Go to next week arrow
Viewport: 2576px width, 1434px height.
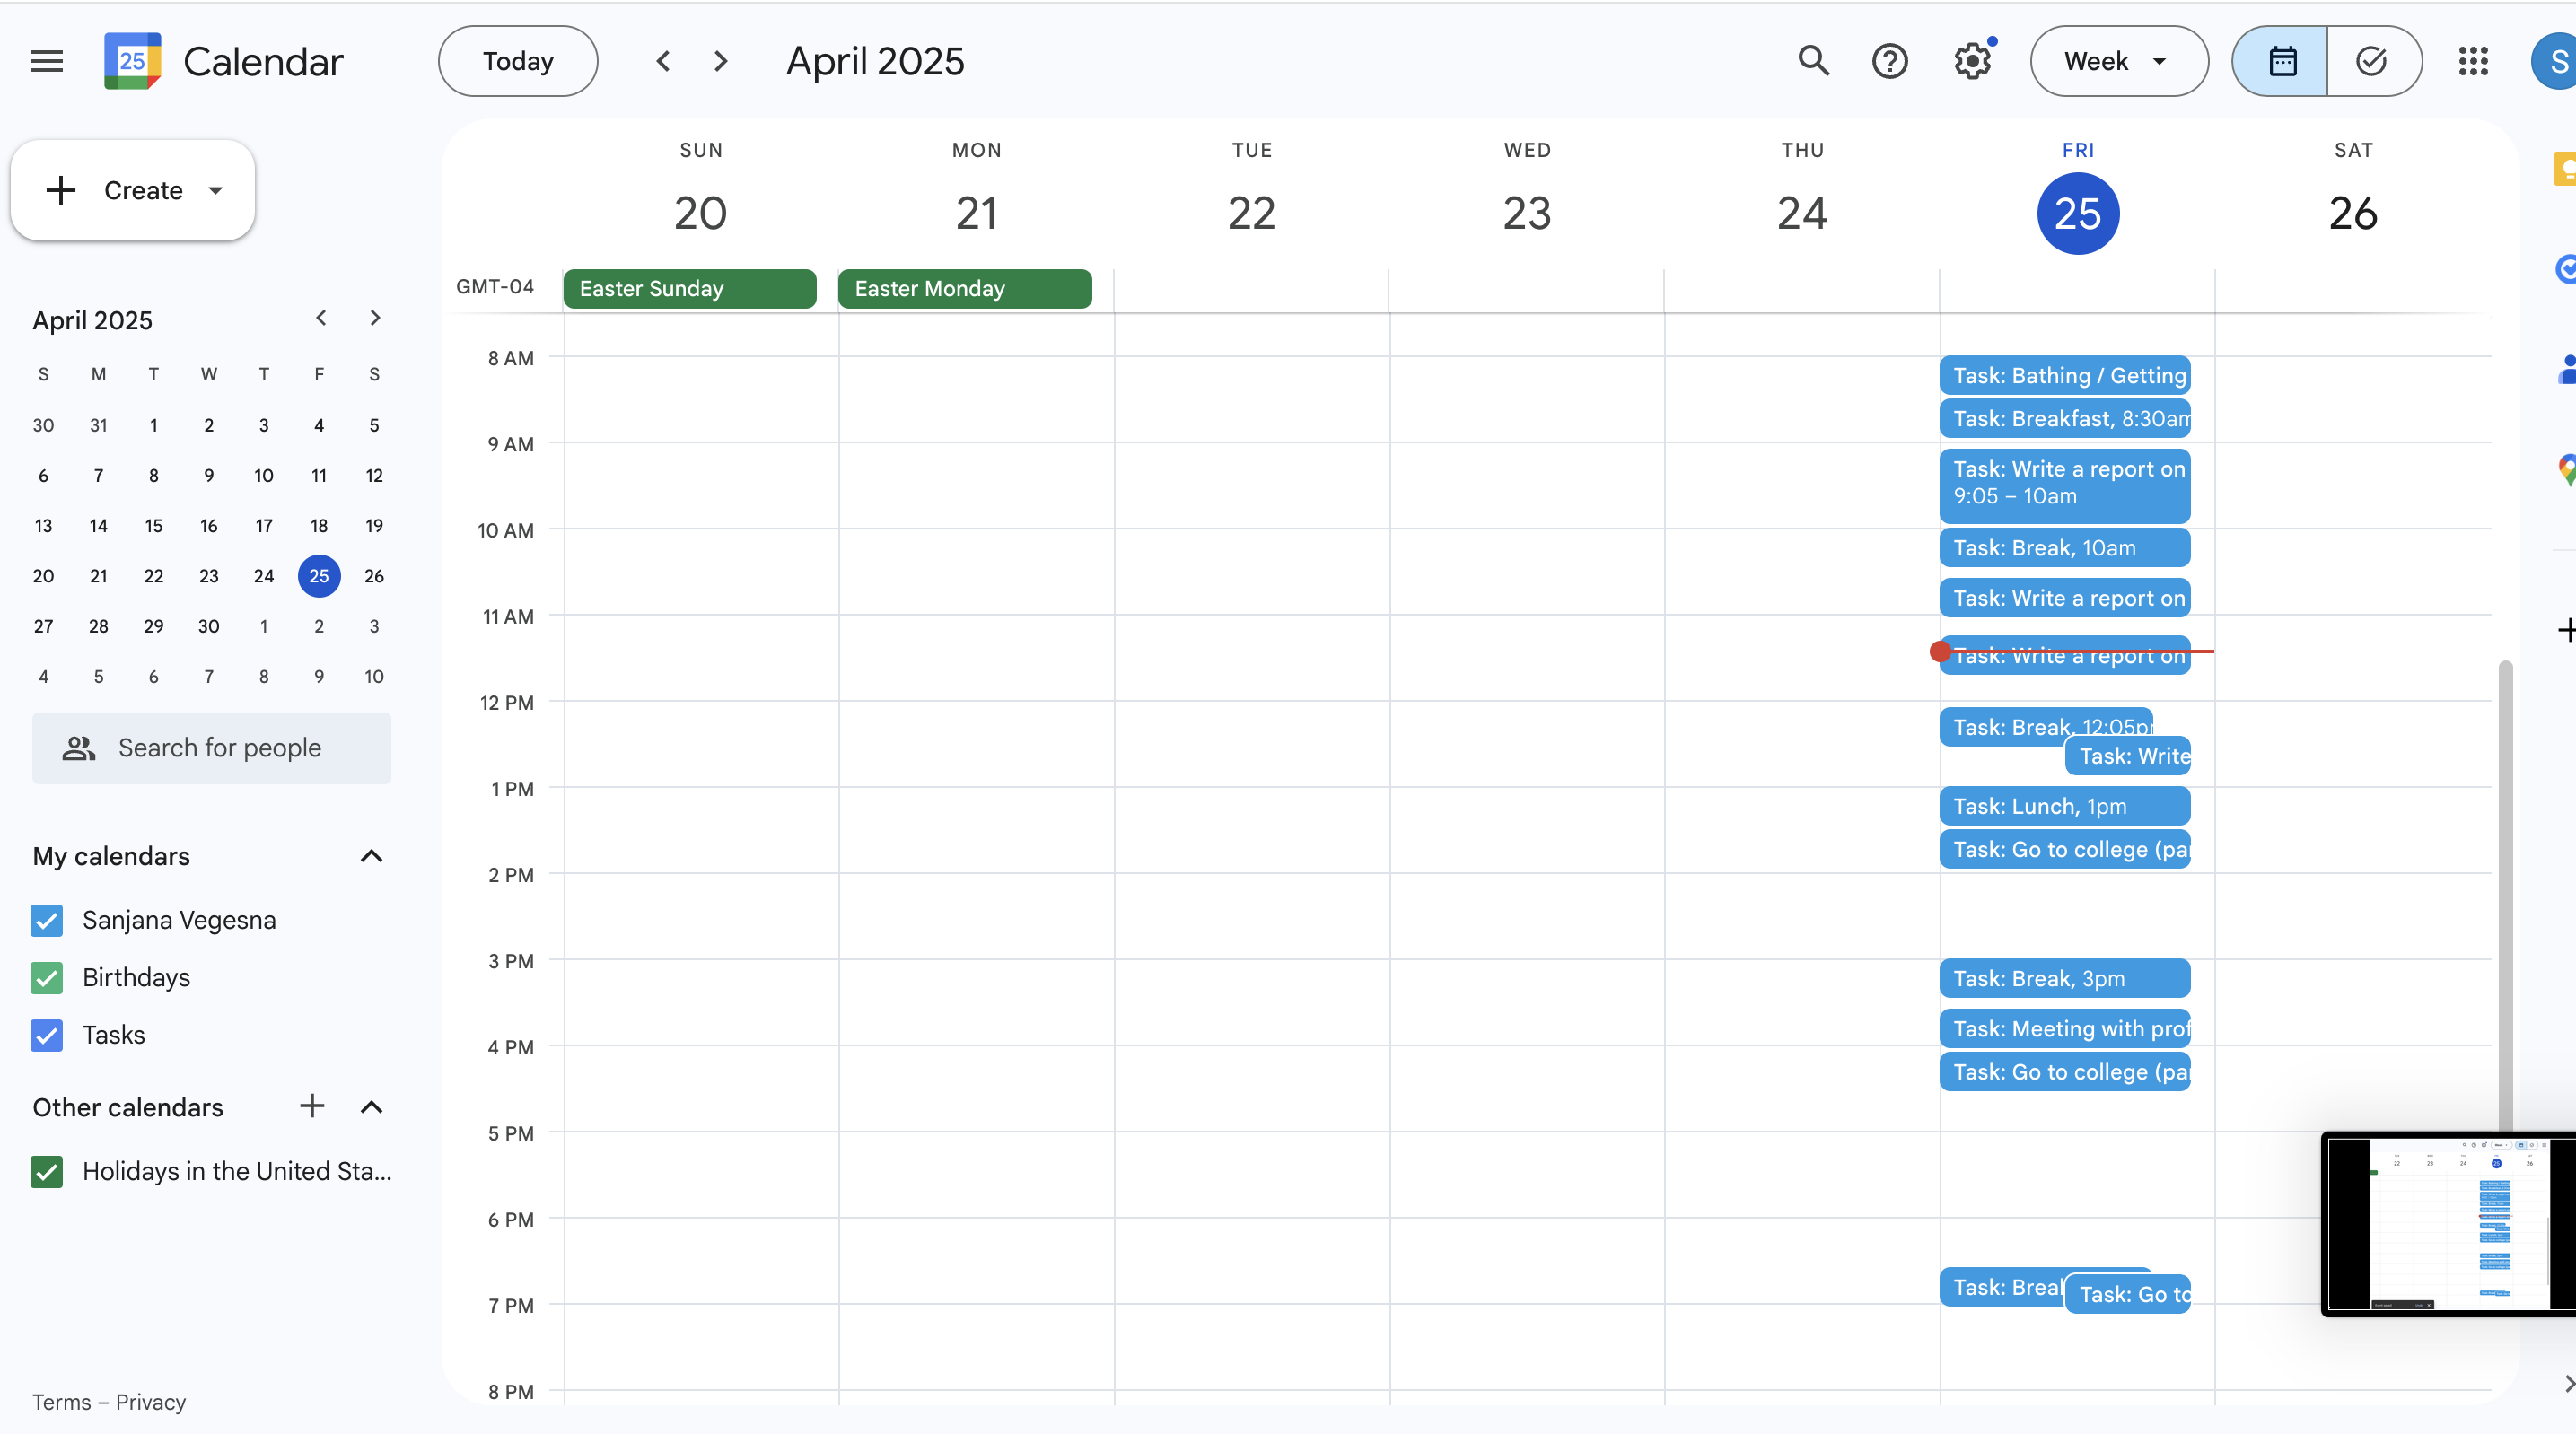[x=720, y=61]
